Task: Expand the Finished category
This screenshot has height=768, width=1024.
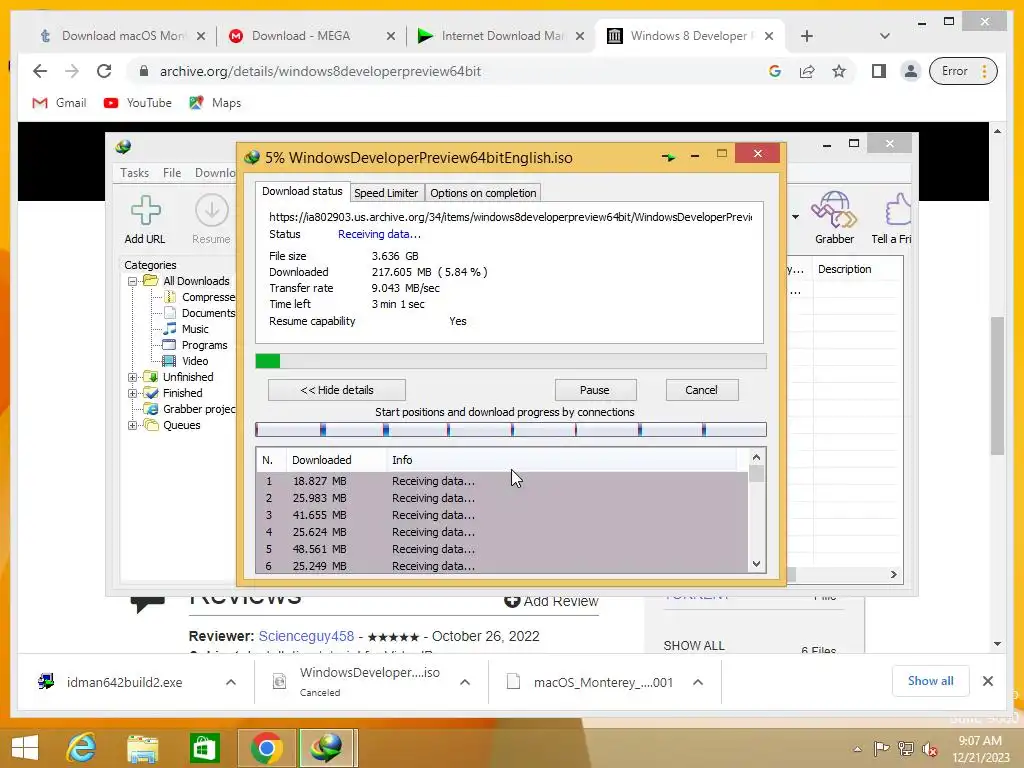Action: 133,393
